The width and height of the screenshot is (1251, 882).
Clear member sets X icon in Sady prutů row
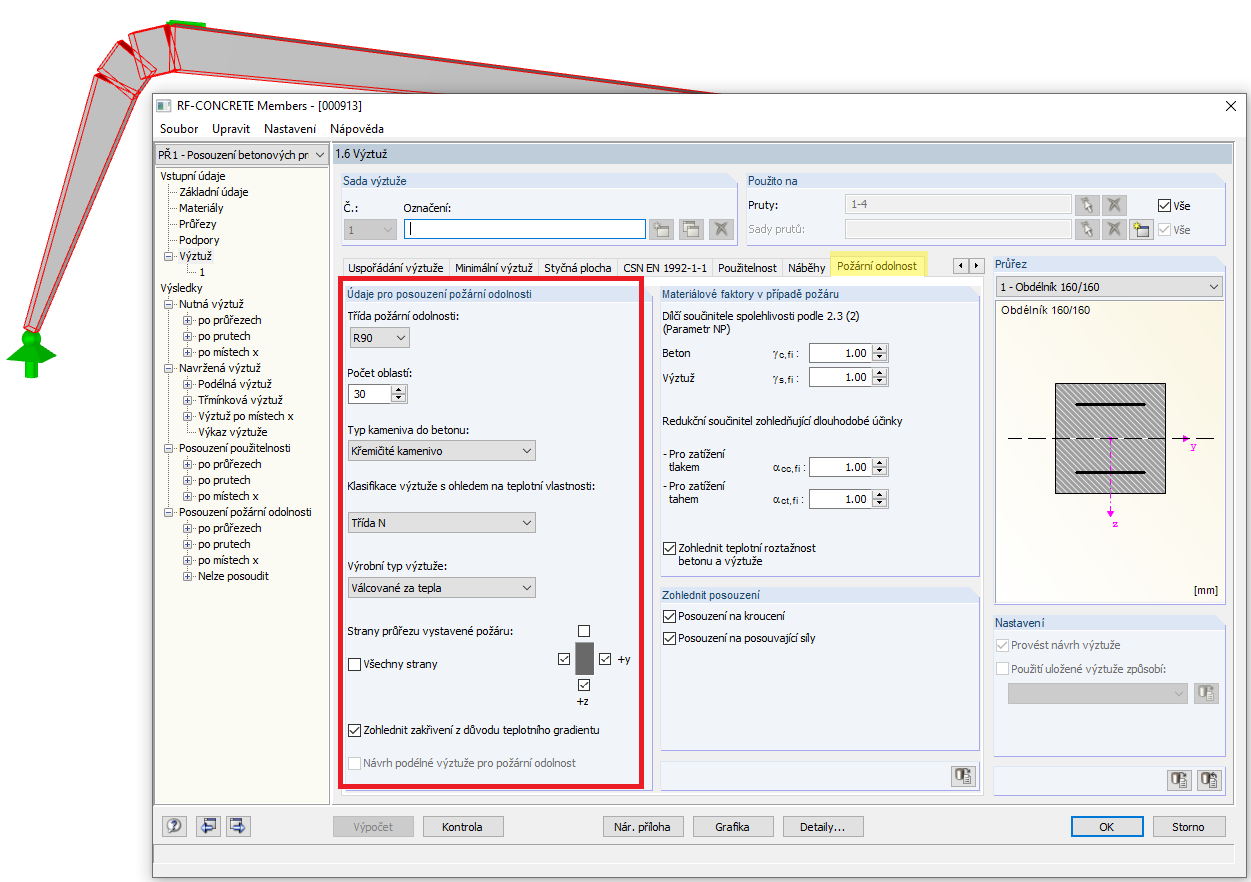pos(1114,229)
